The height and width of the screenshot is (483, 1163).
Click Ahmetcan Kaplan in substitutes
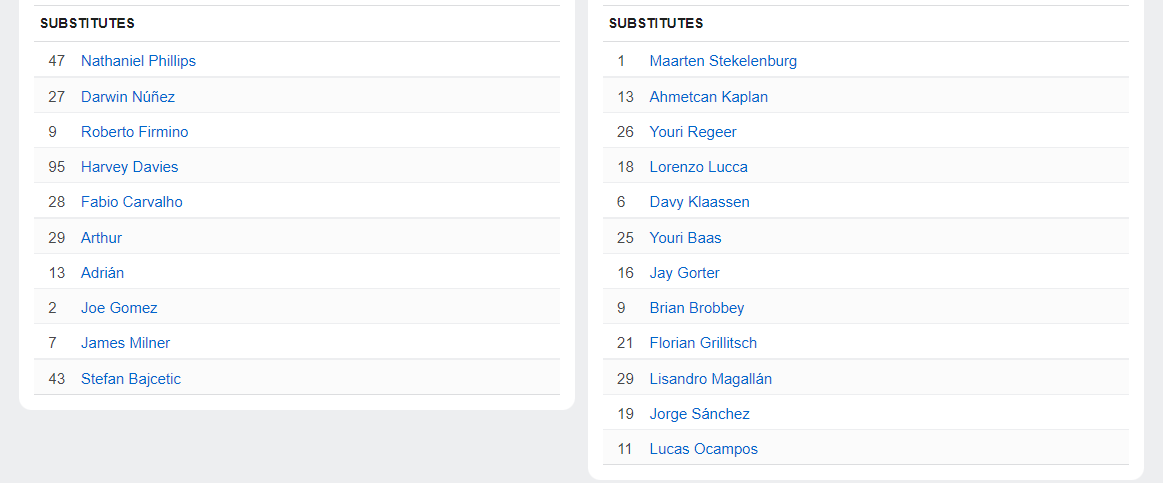click(708, 97)
